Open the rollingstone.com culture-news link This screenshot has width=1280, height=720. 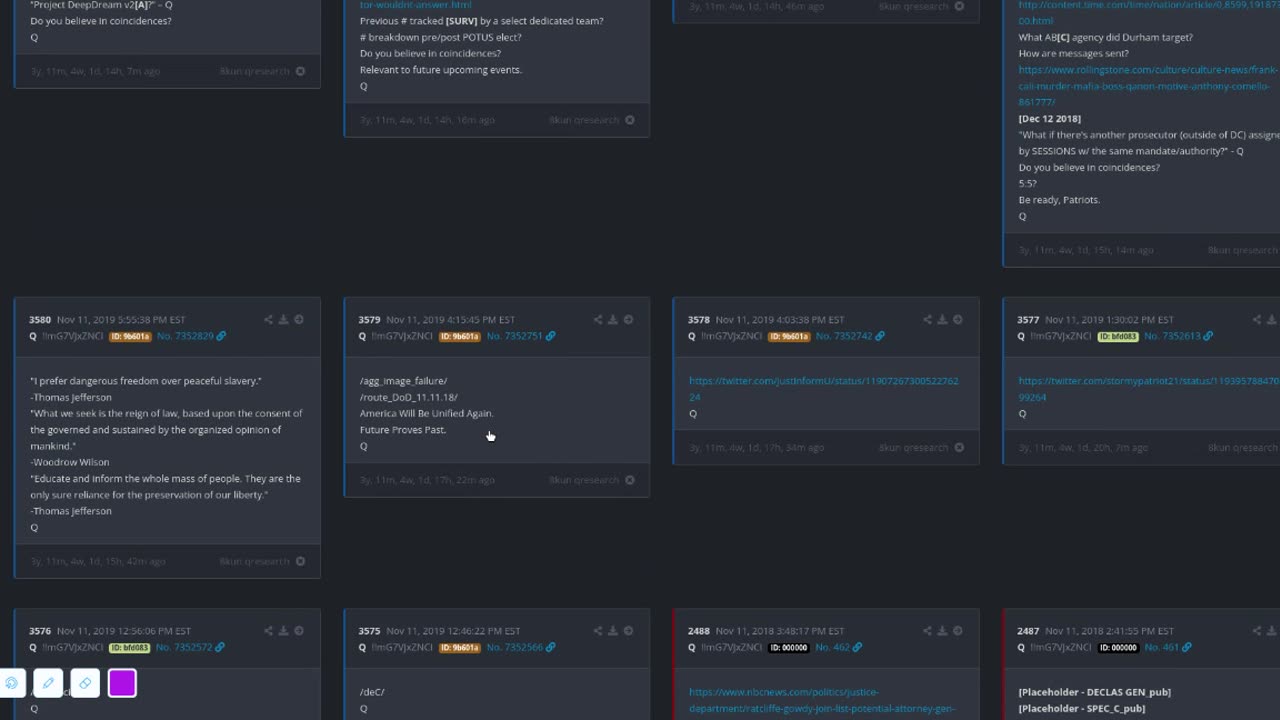pos(1148,86)
